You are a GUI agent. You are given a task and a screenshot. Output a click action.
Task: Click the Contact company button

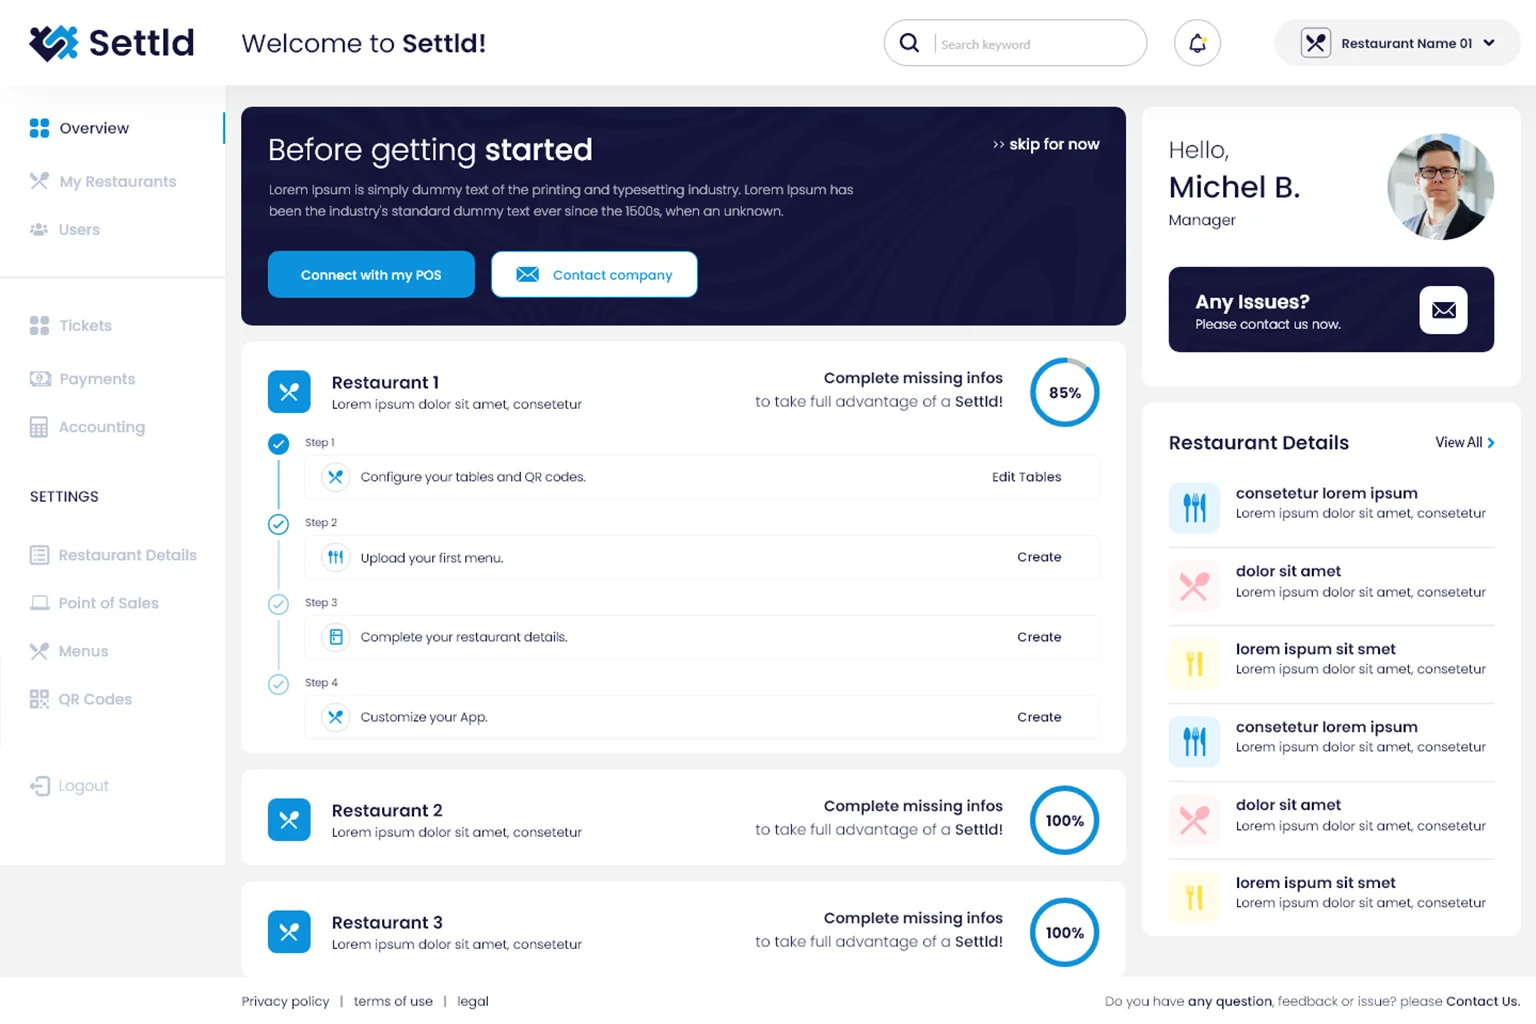(594, 274)
